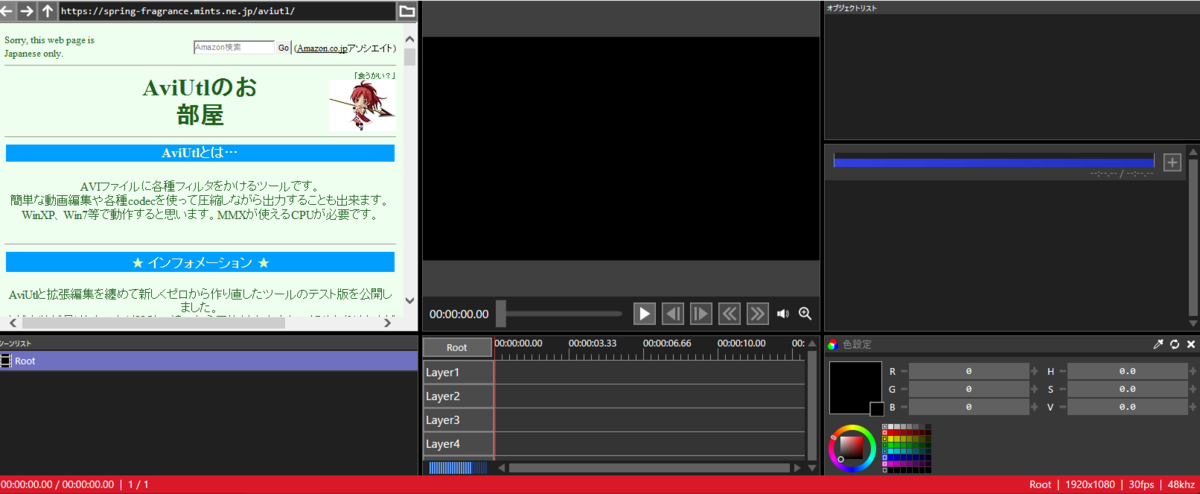
Task: Step forward one frame
Action: pyautogui.click(x=702, y=313)
